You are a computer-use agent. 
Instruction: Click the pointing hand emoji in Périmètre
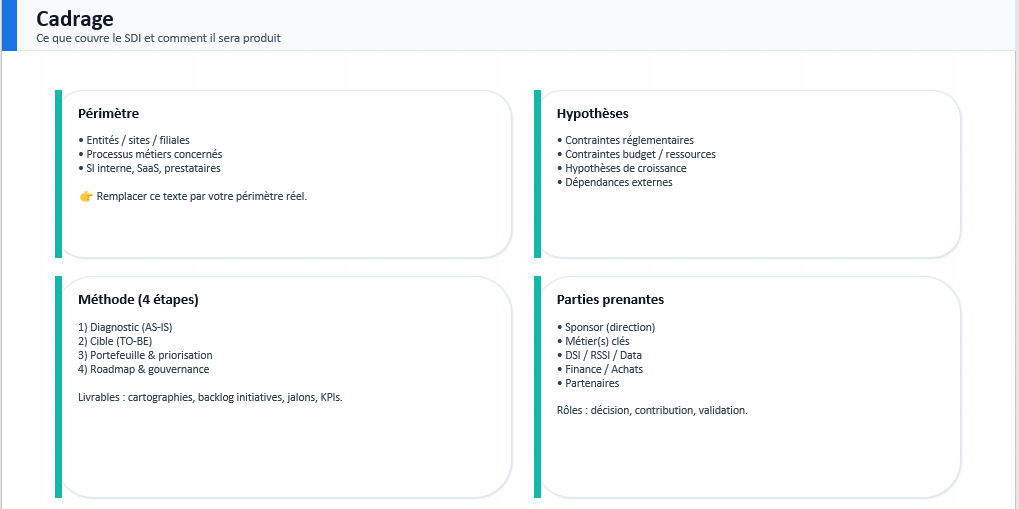(x=85, y=196)
